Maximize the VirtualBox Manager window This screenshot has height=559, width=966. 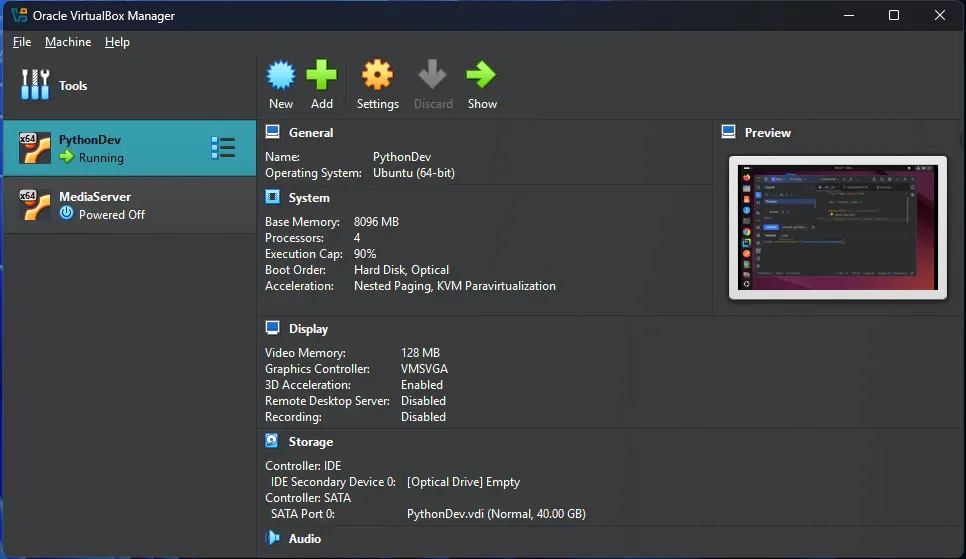click(894, 15)
